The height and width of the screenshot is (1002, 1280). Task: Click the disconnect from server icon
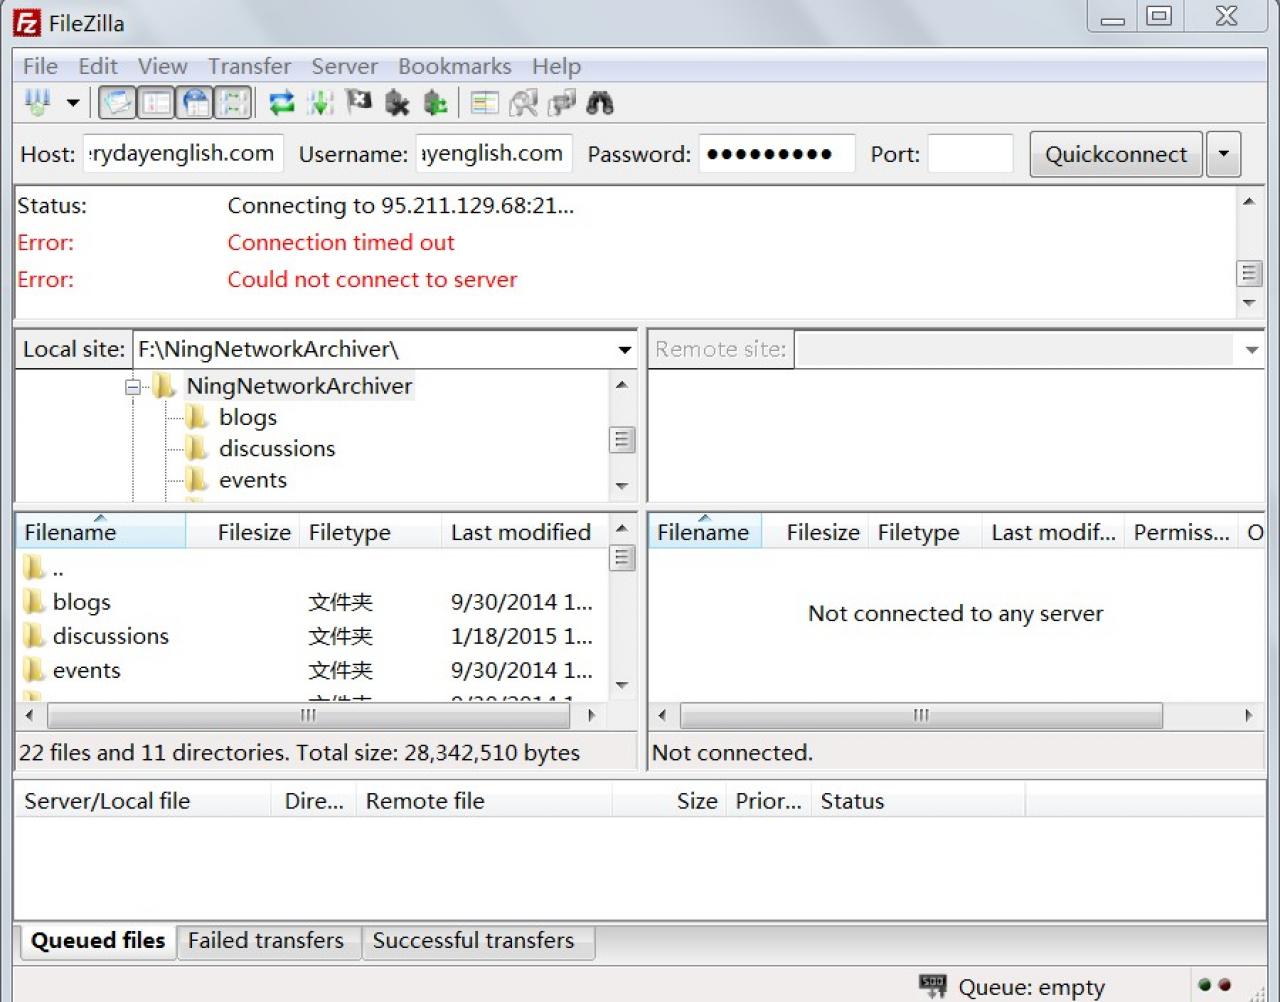pos(397,102)
